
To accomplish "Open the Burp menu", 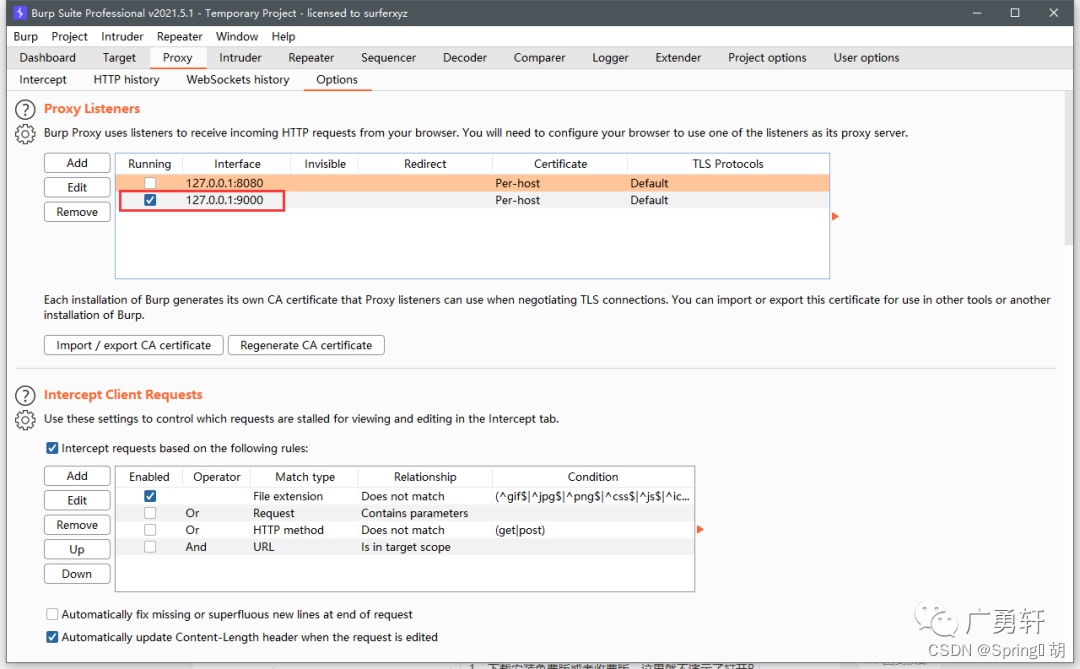I will 25,37.
